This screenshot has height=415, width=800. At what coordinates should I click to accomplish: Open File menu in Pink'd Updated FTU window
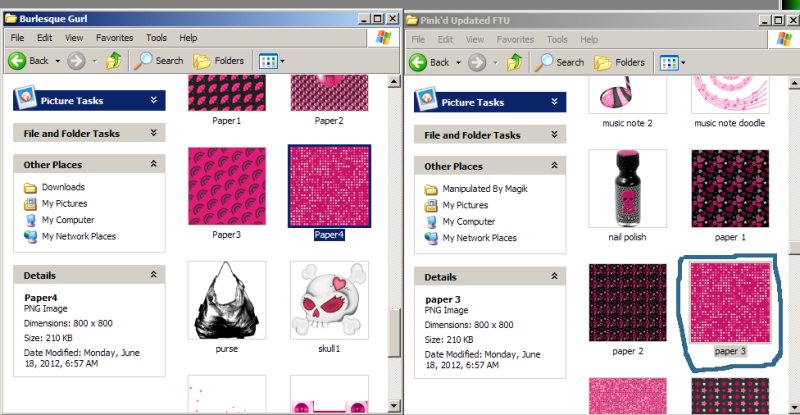pyautogui.click(x=418, y=39)
